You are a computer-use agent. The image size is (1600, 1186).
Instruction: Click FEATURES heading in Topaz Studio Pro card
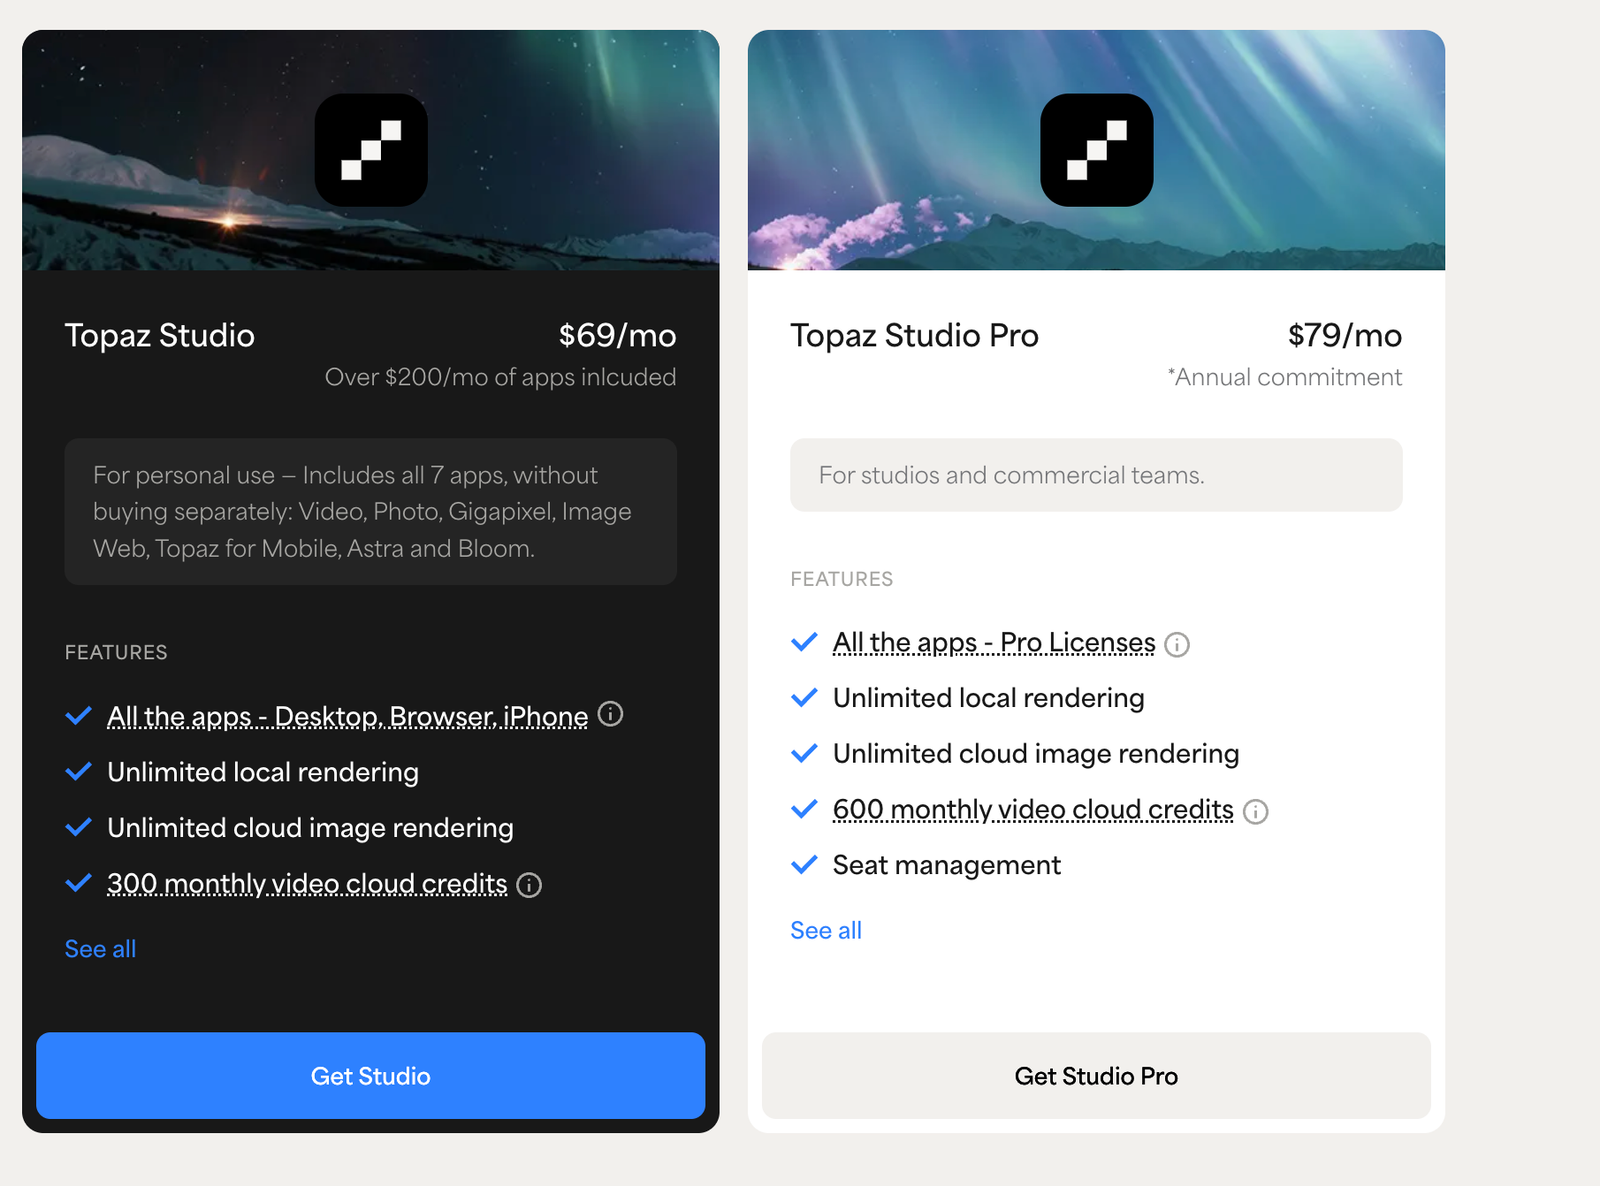(x=842, y=580)
